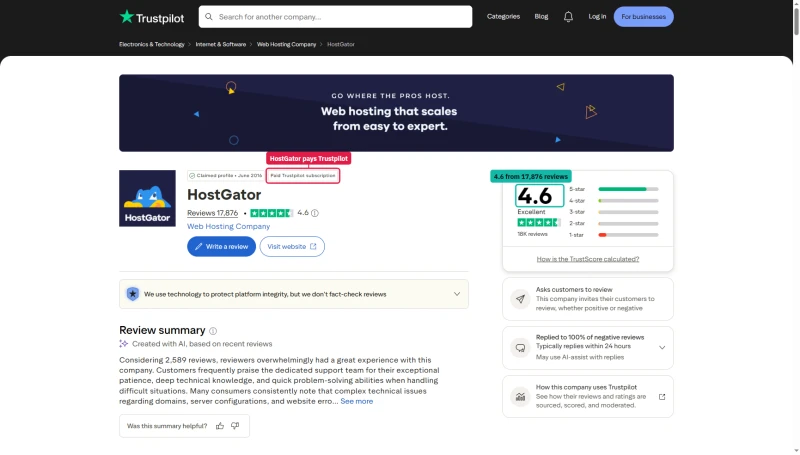Click the AI sparkle icon under Review summary
800x455 pixels.
coord(123,344)
